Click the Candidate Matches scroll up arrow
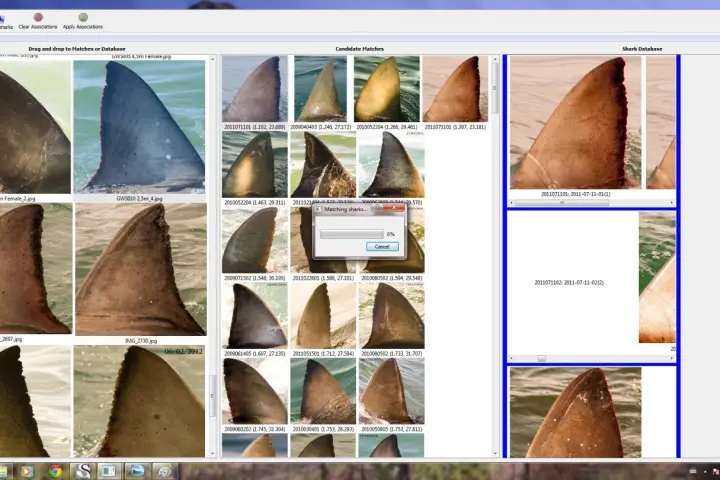This screenshot has height=480, width=720. pyautogui.click(x=495, y=59)
